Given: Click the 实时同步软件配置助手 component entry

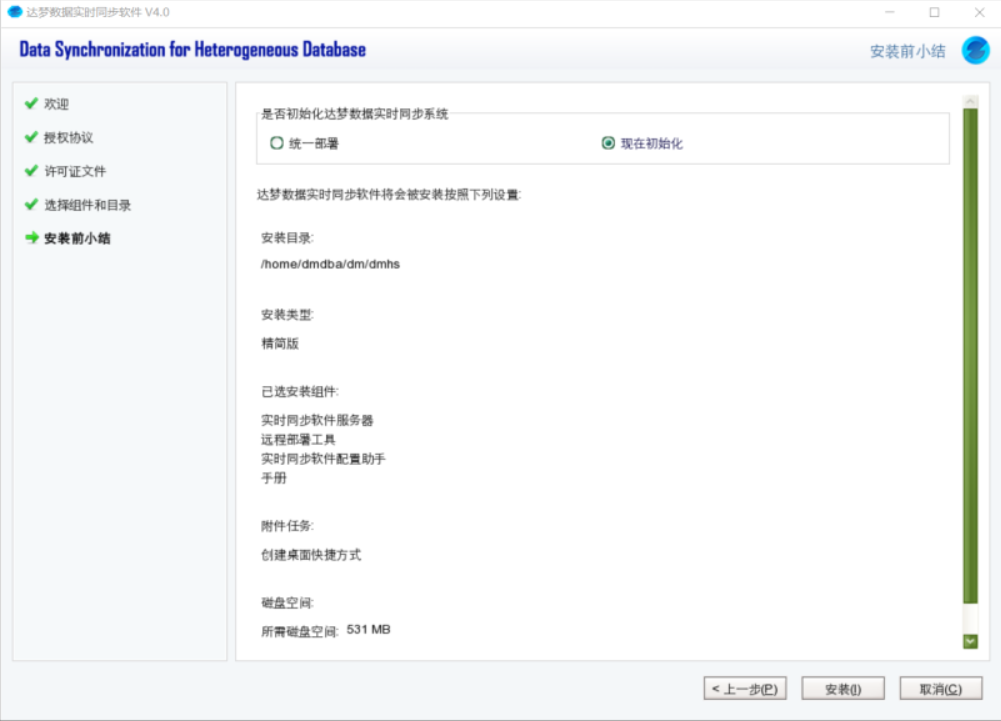Looking at the screenshot, I should pyautogui.click(x=323, y=459).
